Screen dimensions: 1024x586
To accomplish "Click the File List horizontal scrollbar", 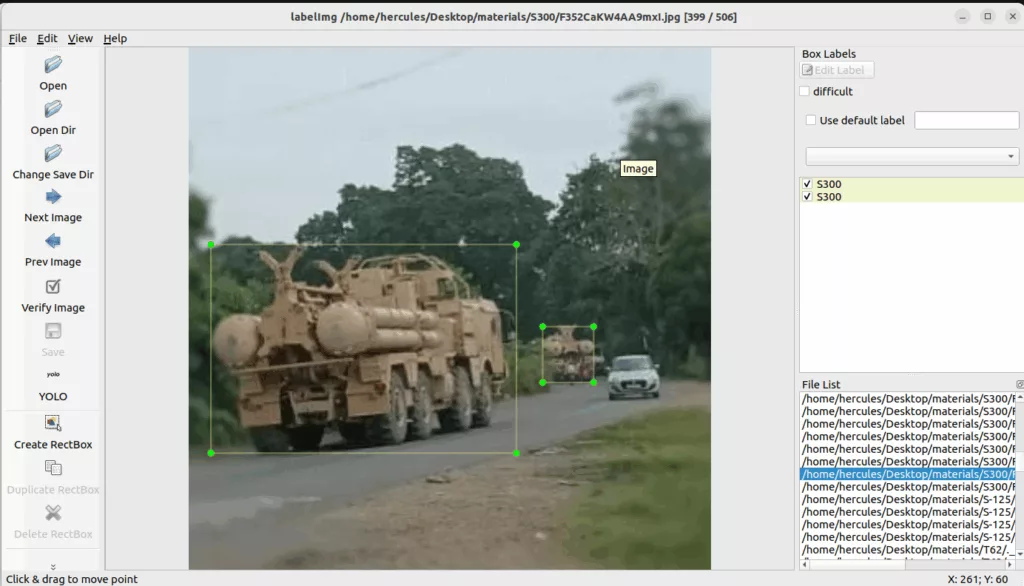I will (x=907, y=564).
